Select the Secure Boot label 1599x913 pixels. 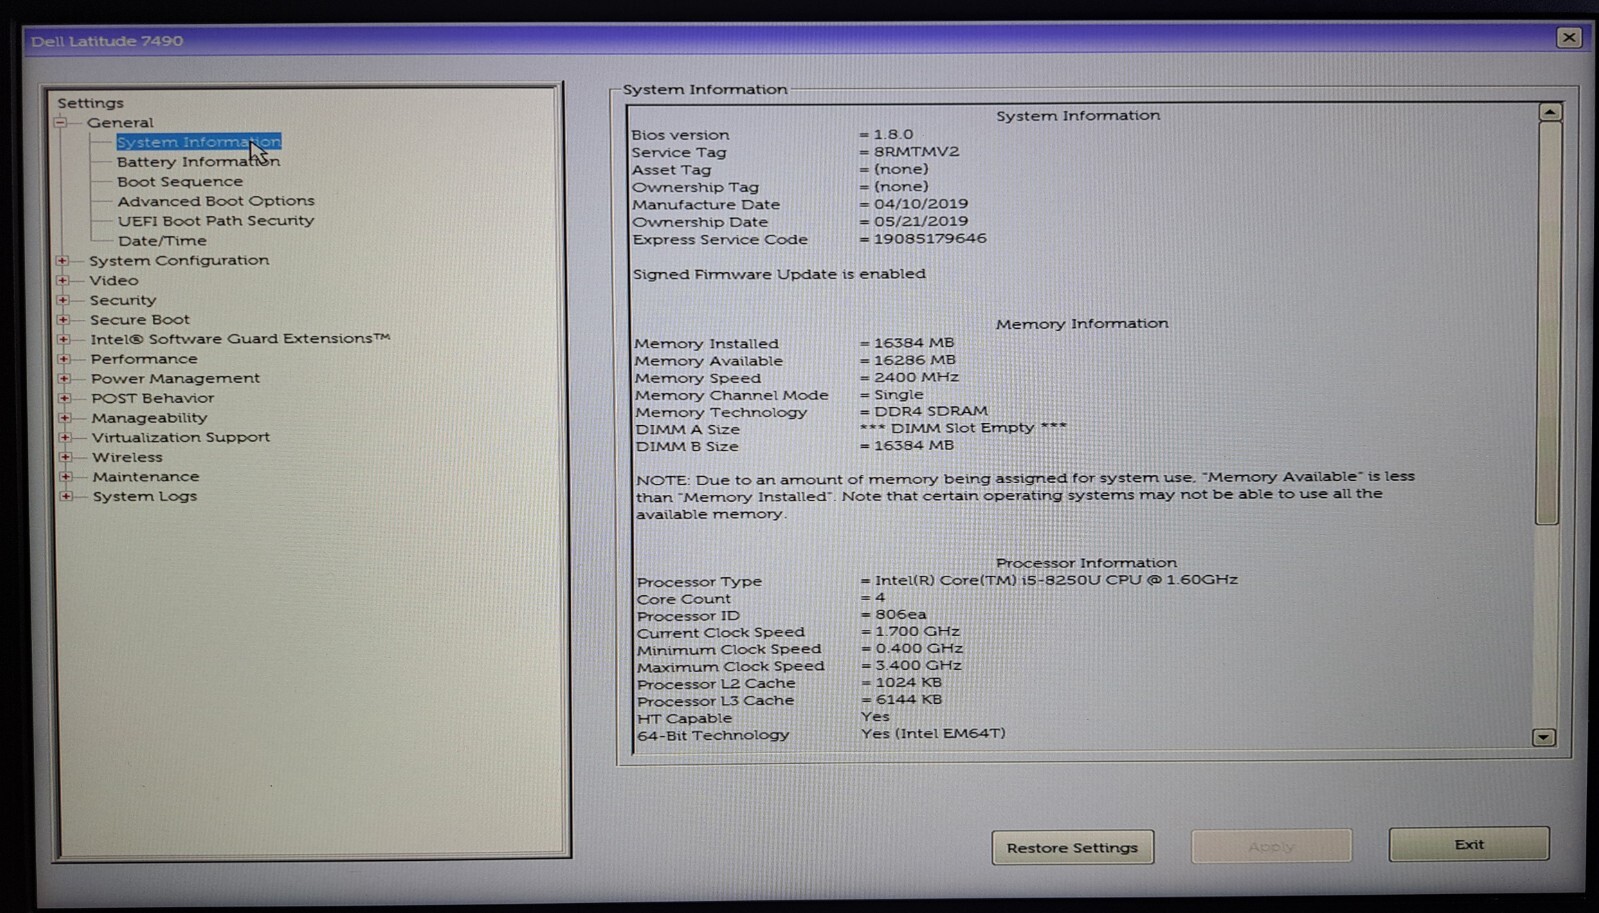pos(140,320)
